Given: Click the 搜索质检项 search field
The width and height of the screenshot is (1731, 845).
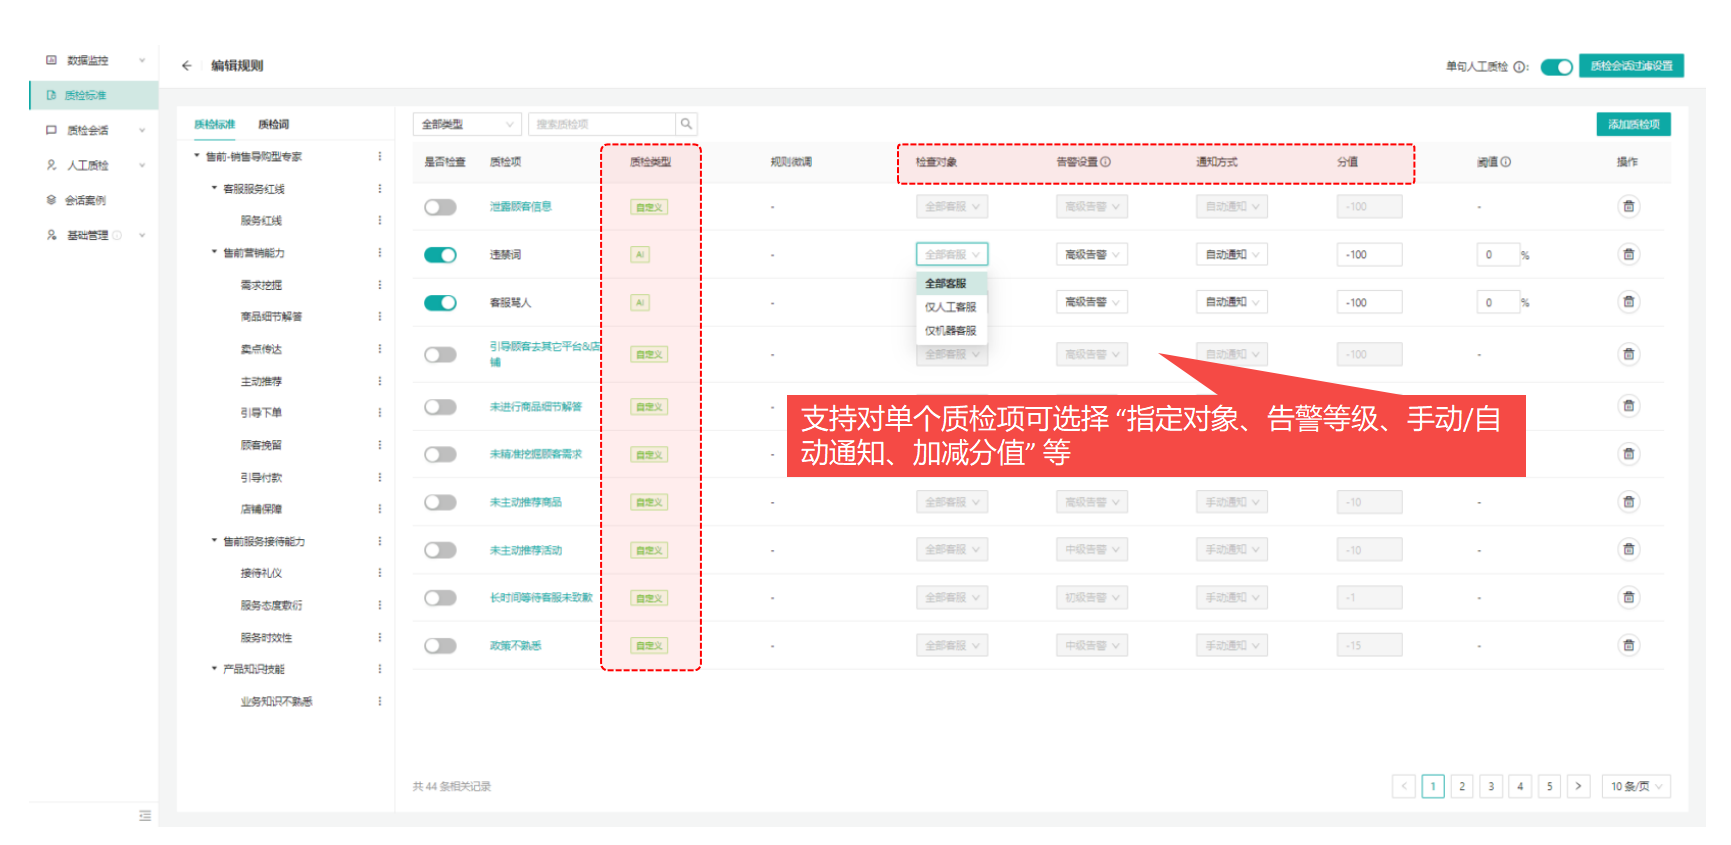Looking at the screenshot, I should tap(603, 124).
